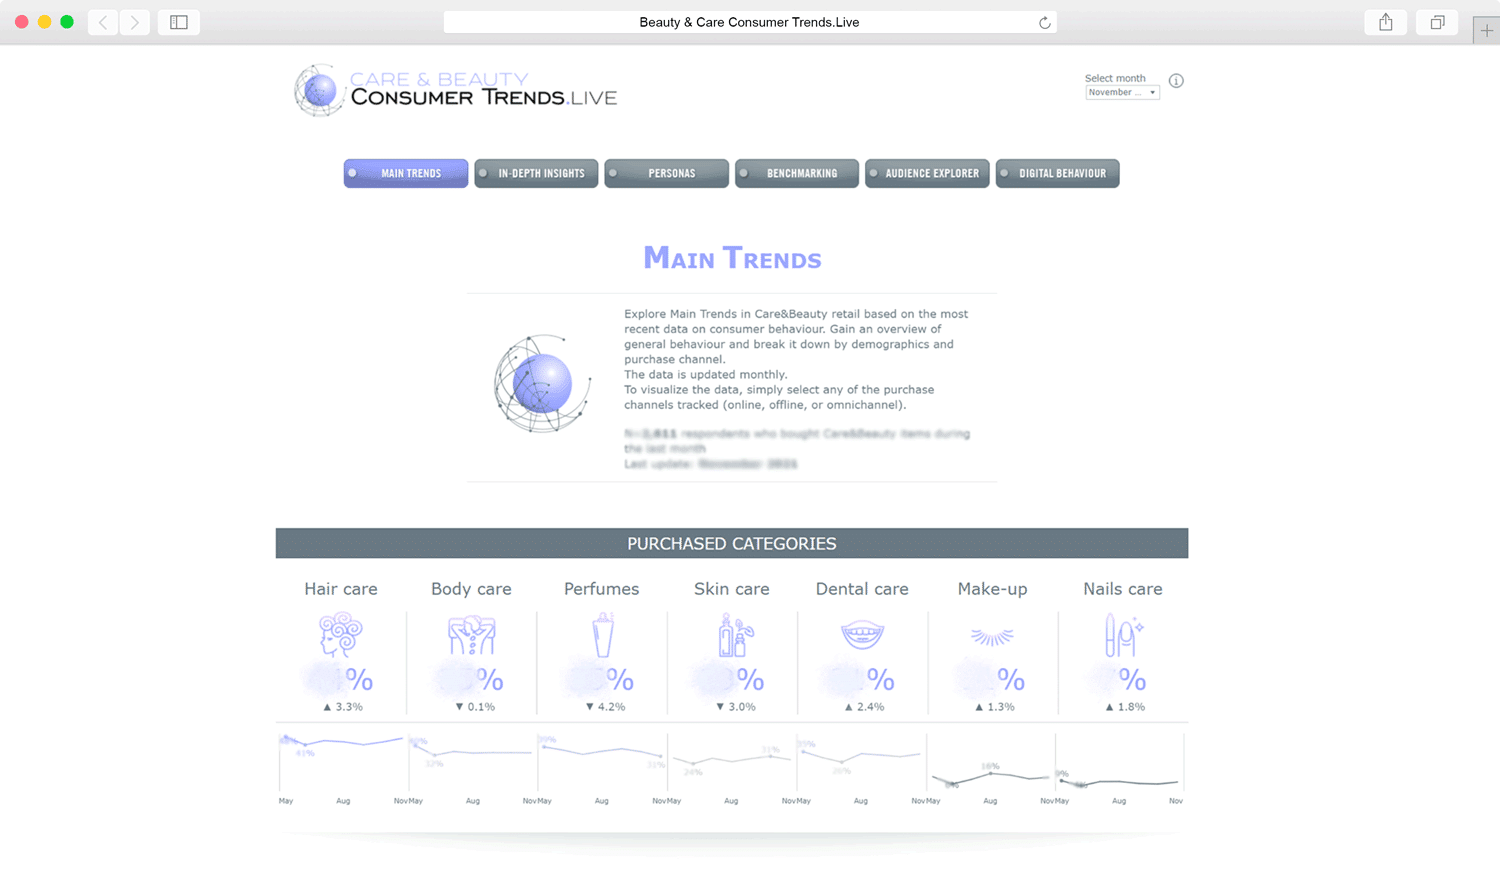
Task: Go forward to the next page
Action: pyautogui.click(x=135, y=22)
